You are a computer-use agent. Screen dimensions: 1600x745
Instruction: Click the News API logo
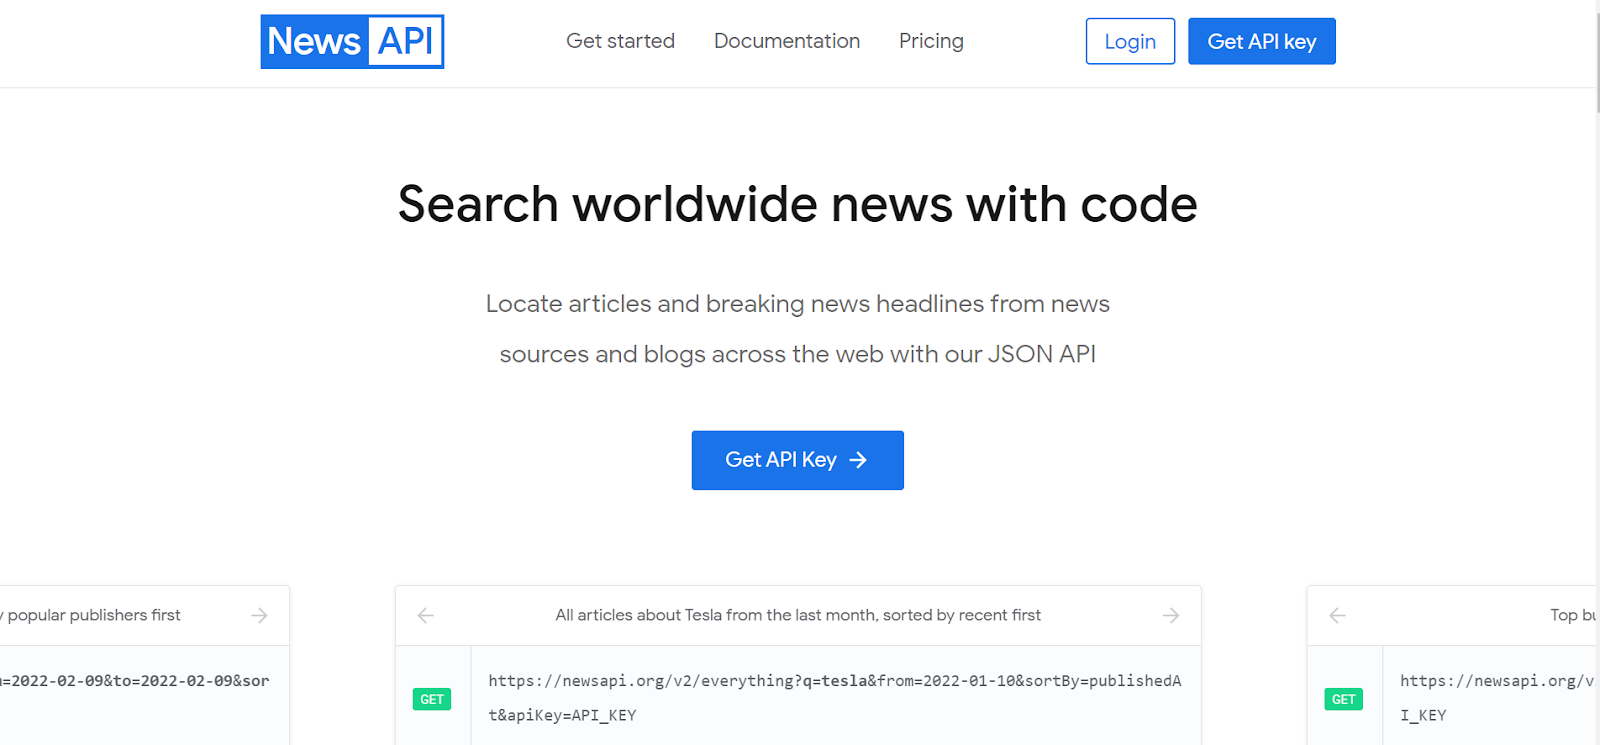[352, 41]
